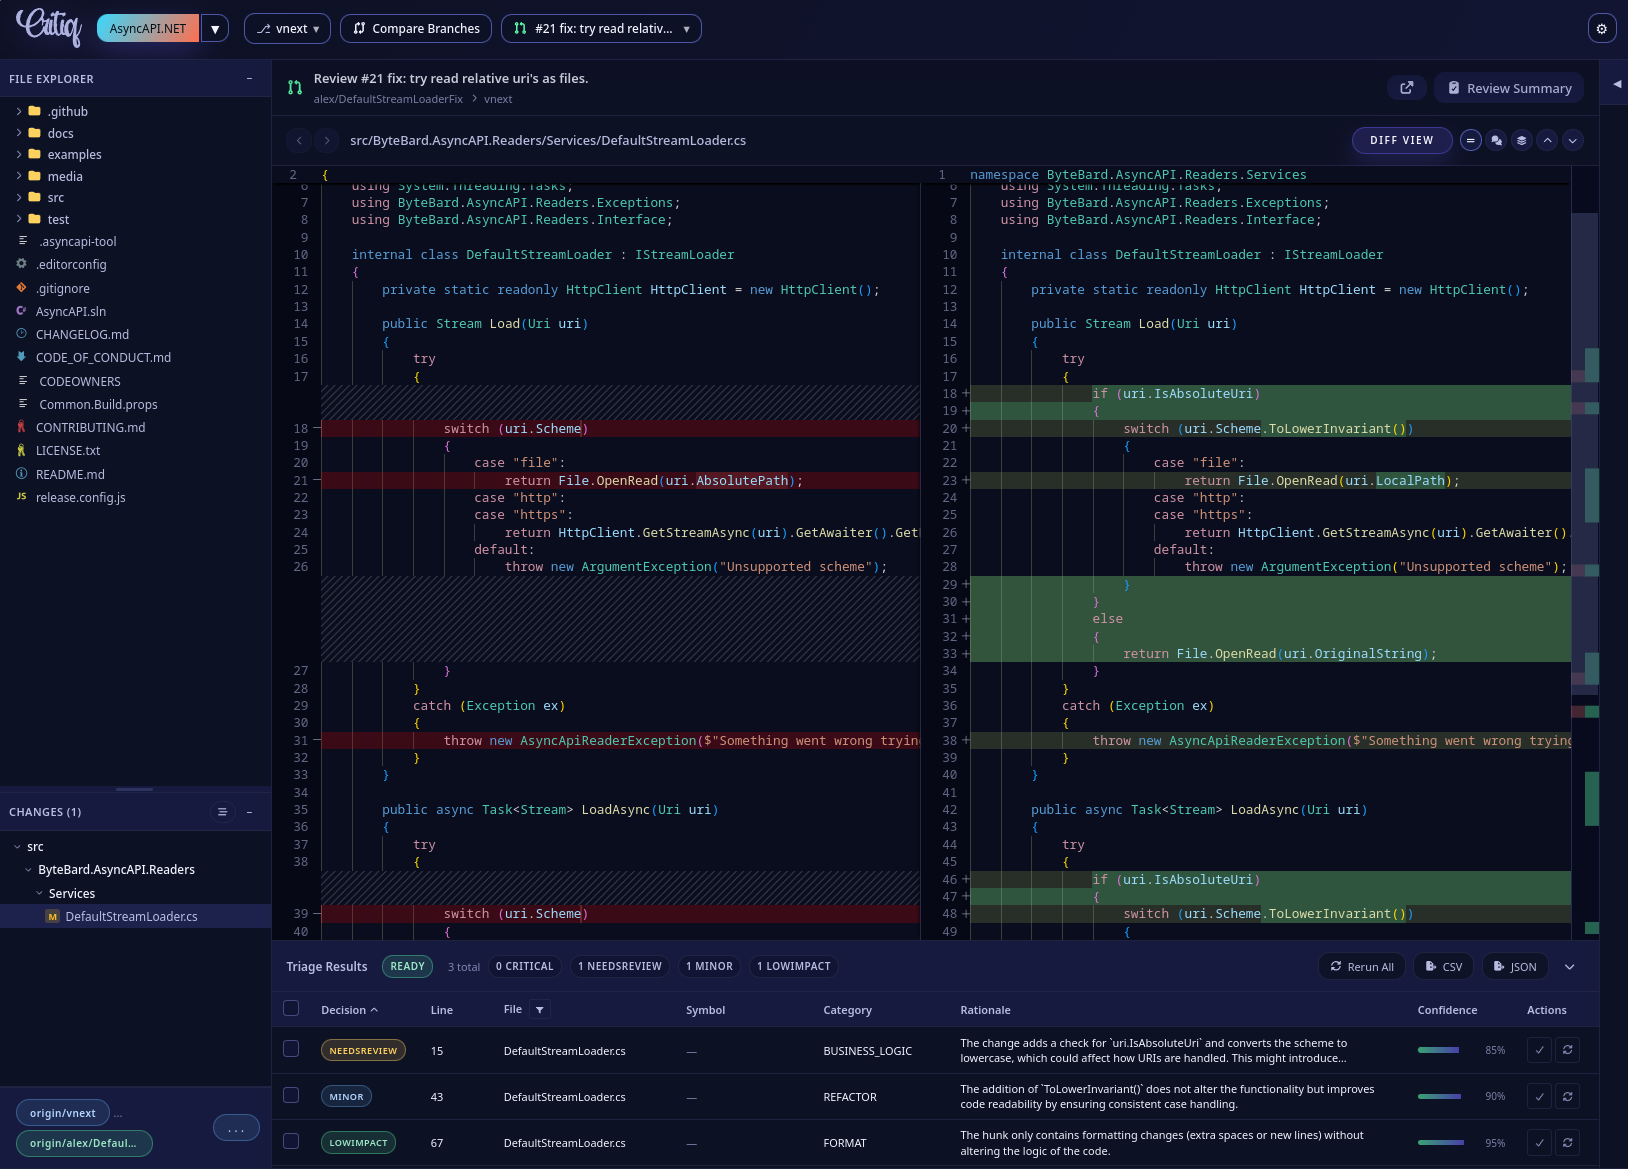Click the back navigation arrow beside the filename
Image resolution: width=1628 pixels, height=1169 pixels.
[300, 140]
